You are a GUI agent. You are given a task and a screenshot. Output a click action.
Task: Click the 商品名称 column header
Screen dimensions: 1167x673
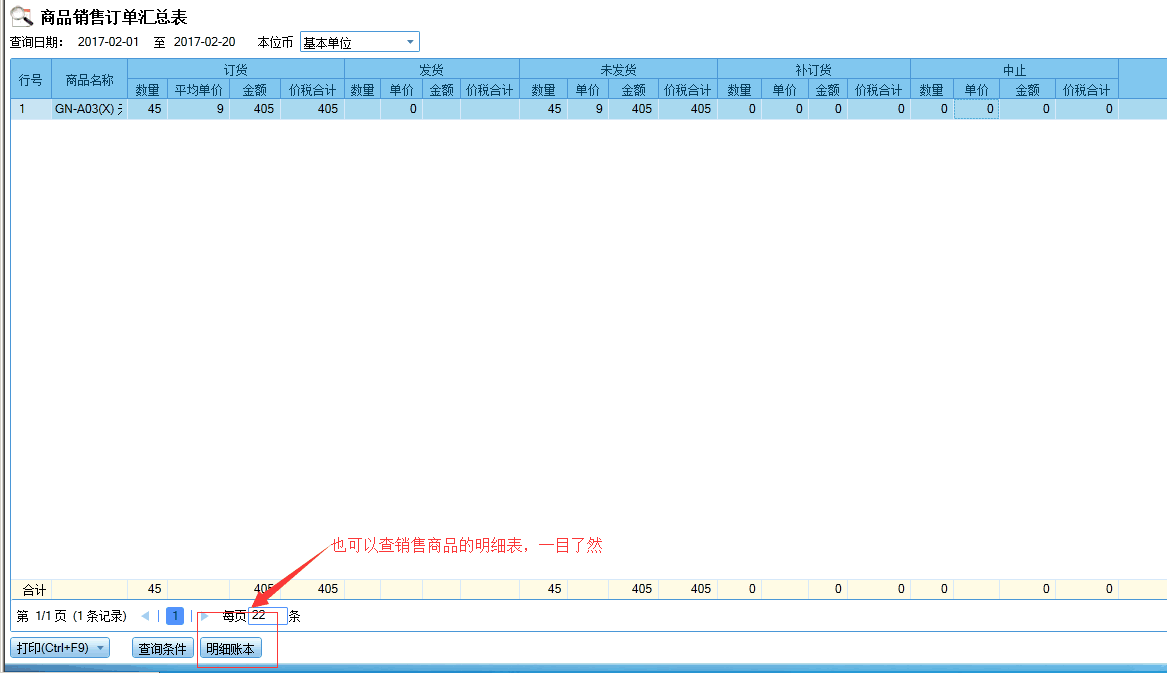(x=88, y=79)
